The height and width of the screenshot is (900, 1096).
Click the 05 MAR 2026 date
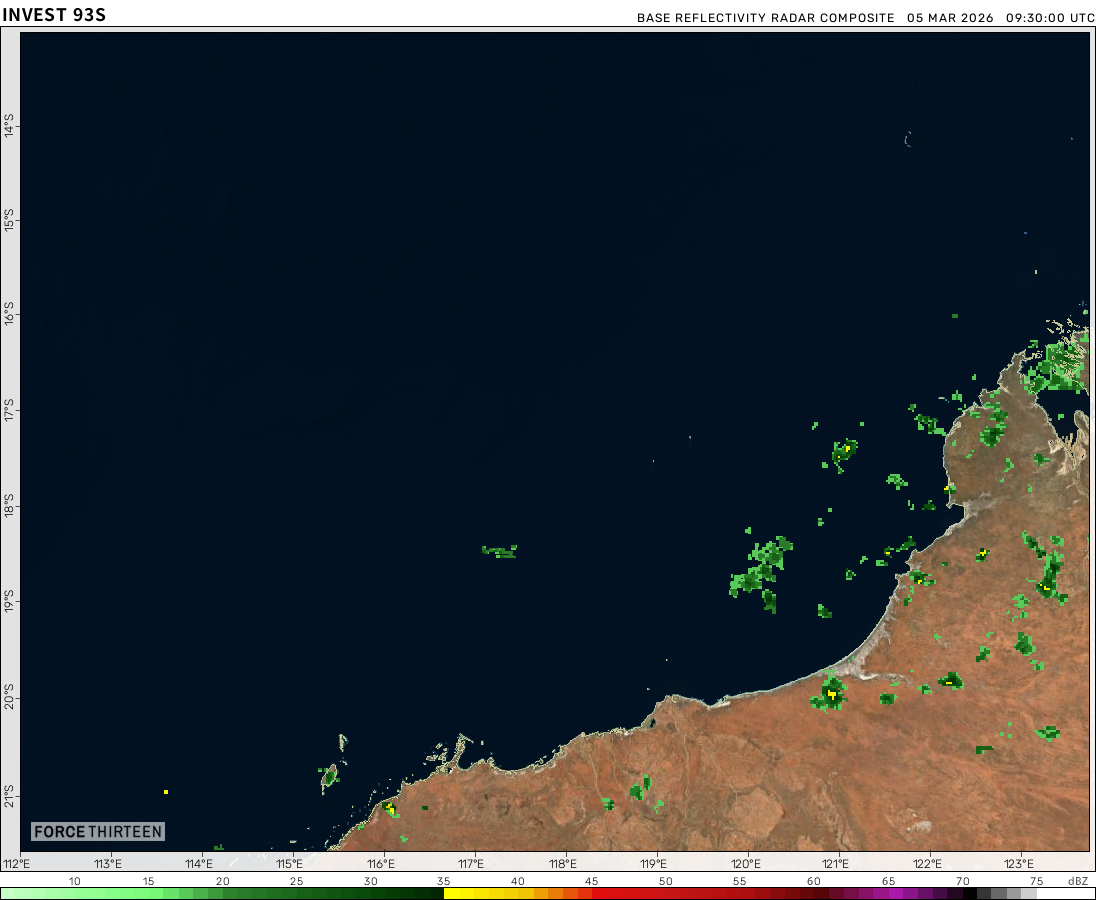click(x=950, y=18)
